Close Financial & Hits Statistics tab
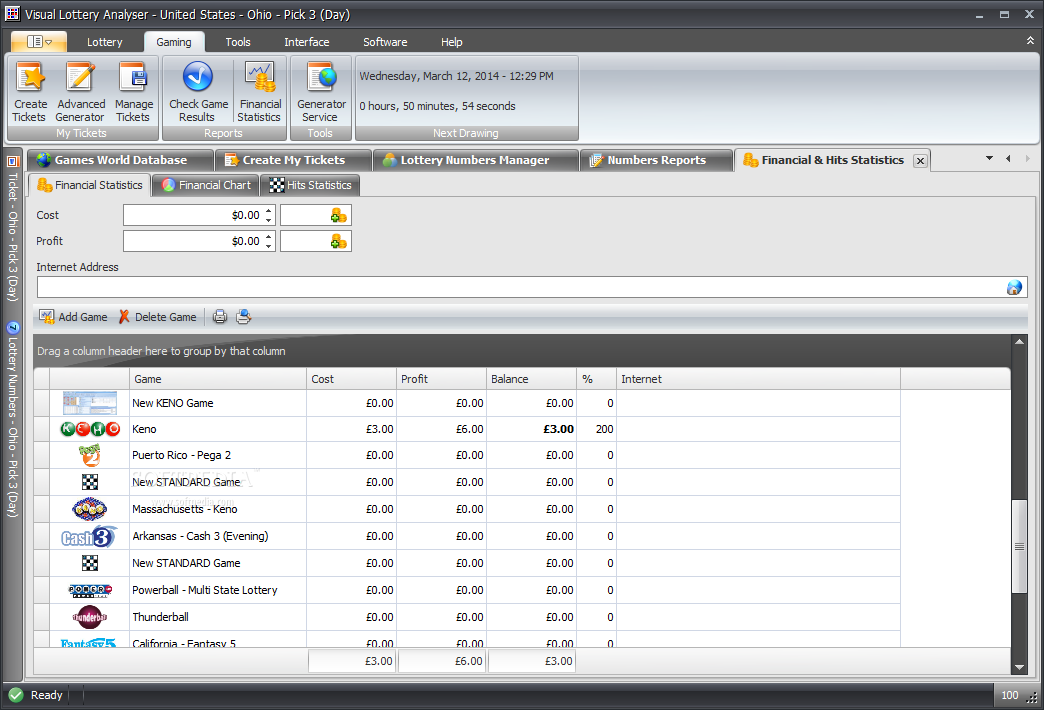Image resolution: width=1044 pixels, height=710 pixels. [x=920, y=161]
